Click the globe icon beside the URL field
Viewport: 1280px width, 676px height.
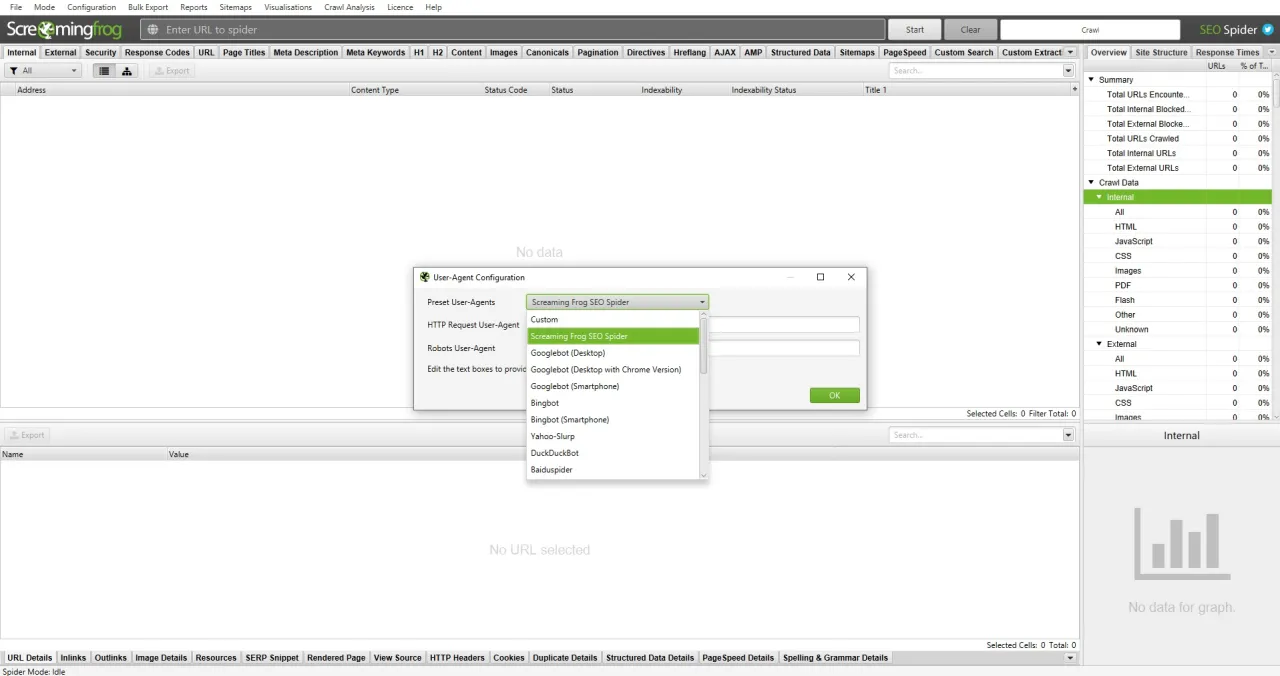152,29
